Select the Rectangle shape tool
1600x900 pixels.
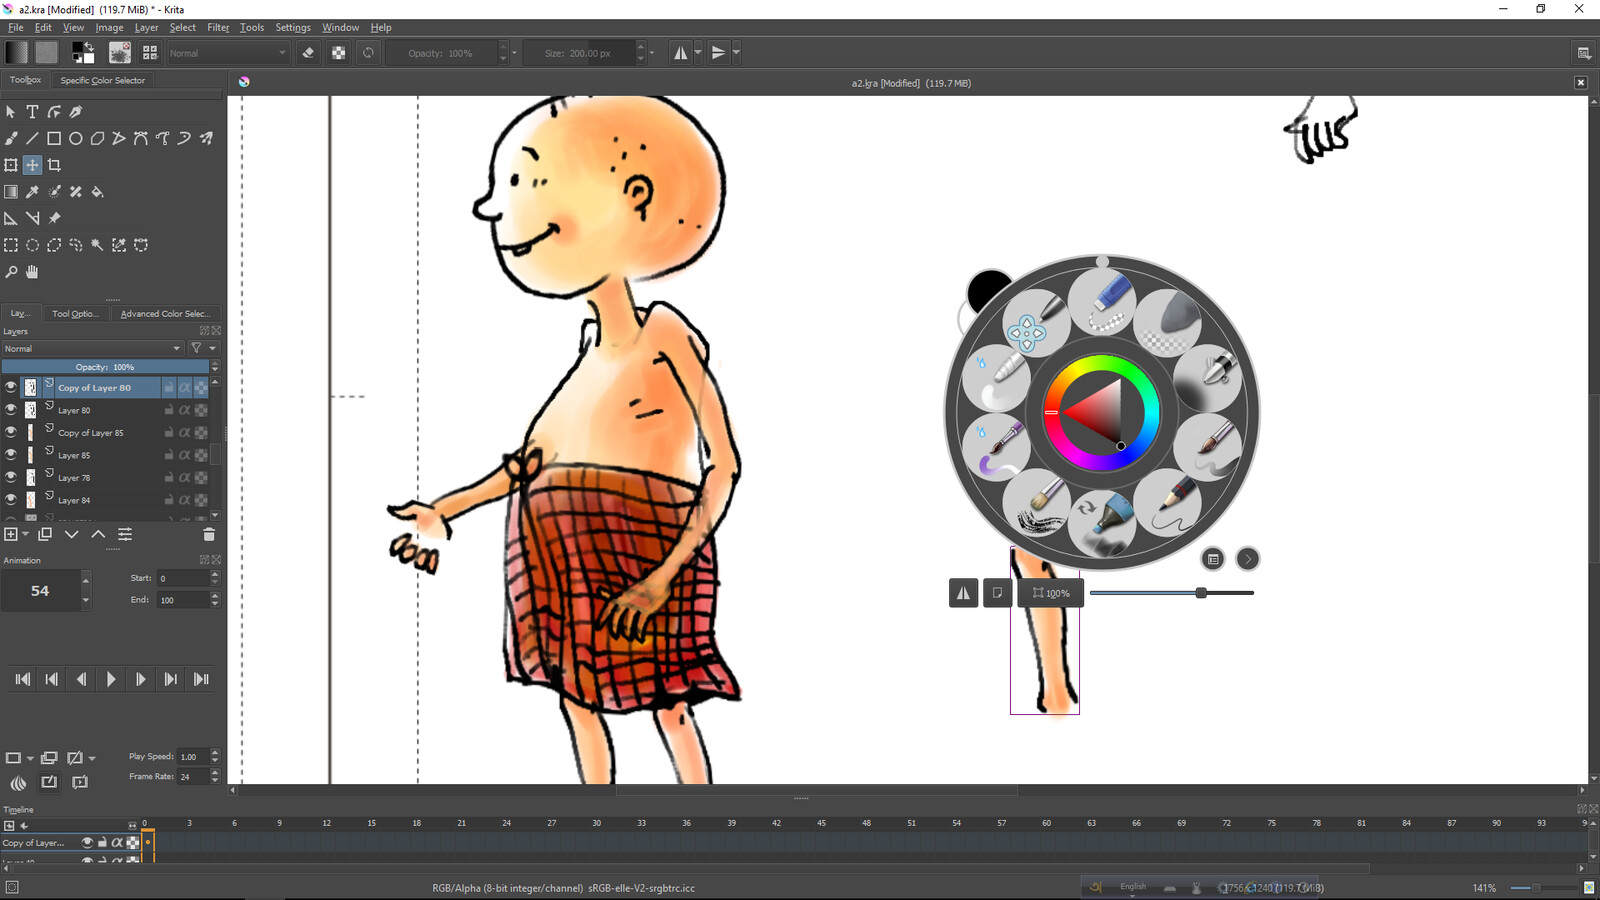coord(54,139)
